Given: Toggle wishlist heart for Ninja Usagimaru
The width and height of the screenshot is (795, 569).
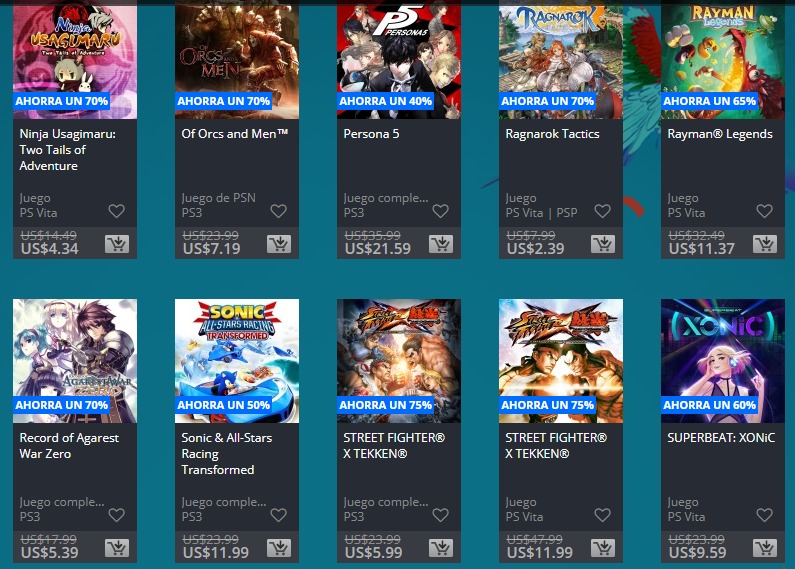Looking at the screenshot, I should pyautogui.click(x=117, y=211).
